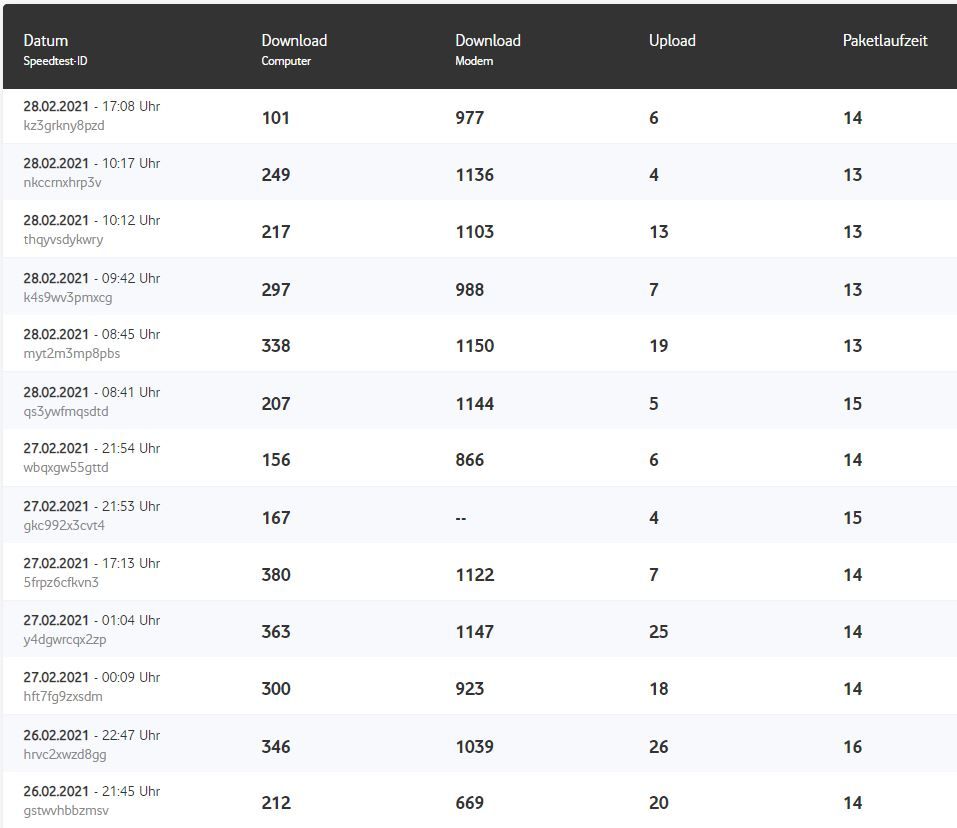Click computer download value 101
Screen dimensions: 957x828
pyautogui.click(x=275, y=118)
